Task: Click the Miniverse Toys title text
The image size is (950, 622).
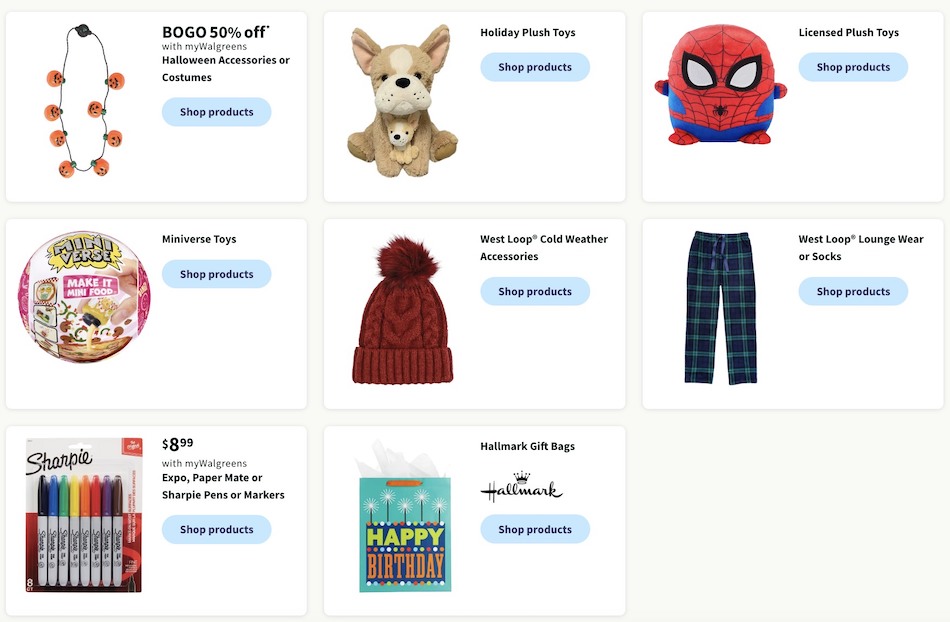Action: point(199,239)
